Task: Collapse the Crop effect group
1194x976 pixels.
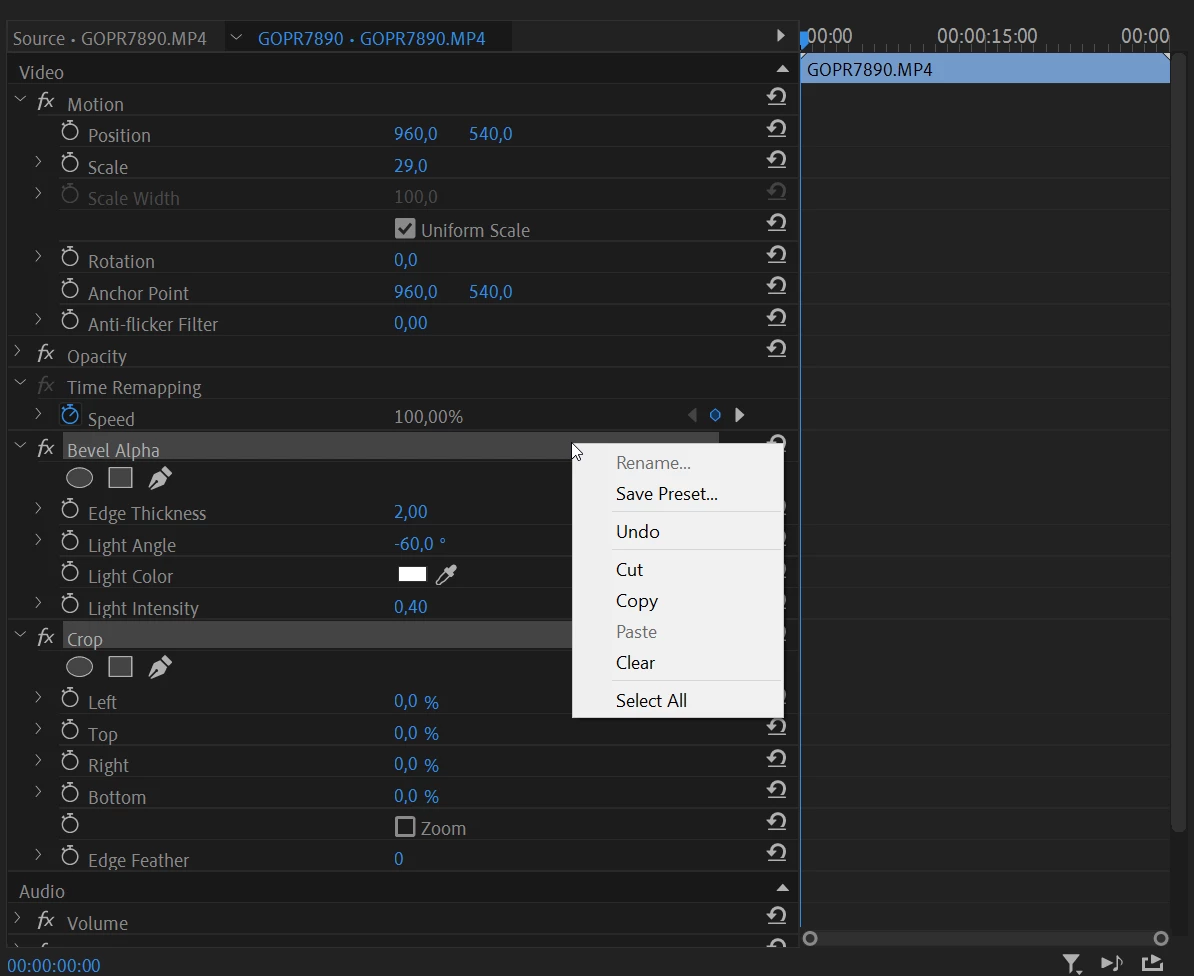Action: 21,635
